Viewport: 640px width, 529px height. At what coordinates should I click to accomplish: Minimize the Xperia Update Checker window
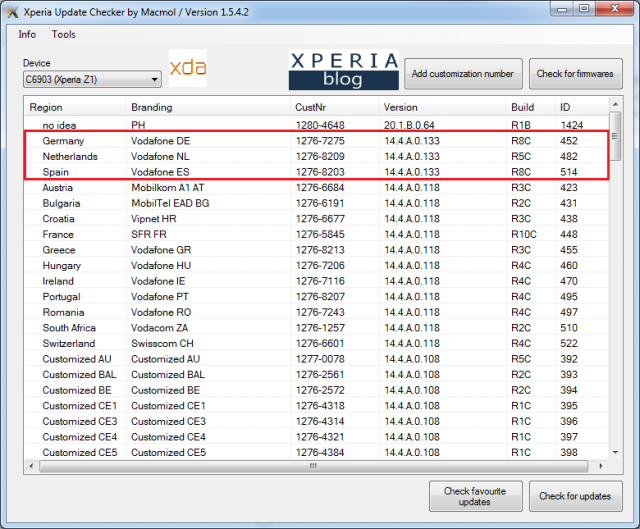(562, 9)
